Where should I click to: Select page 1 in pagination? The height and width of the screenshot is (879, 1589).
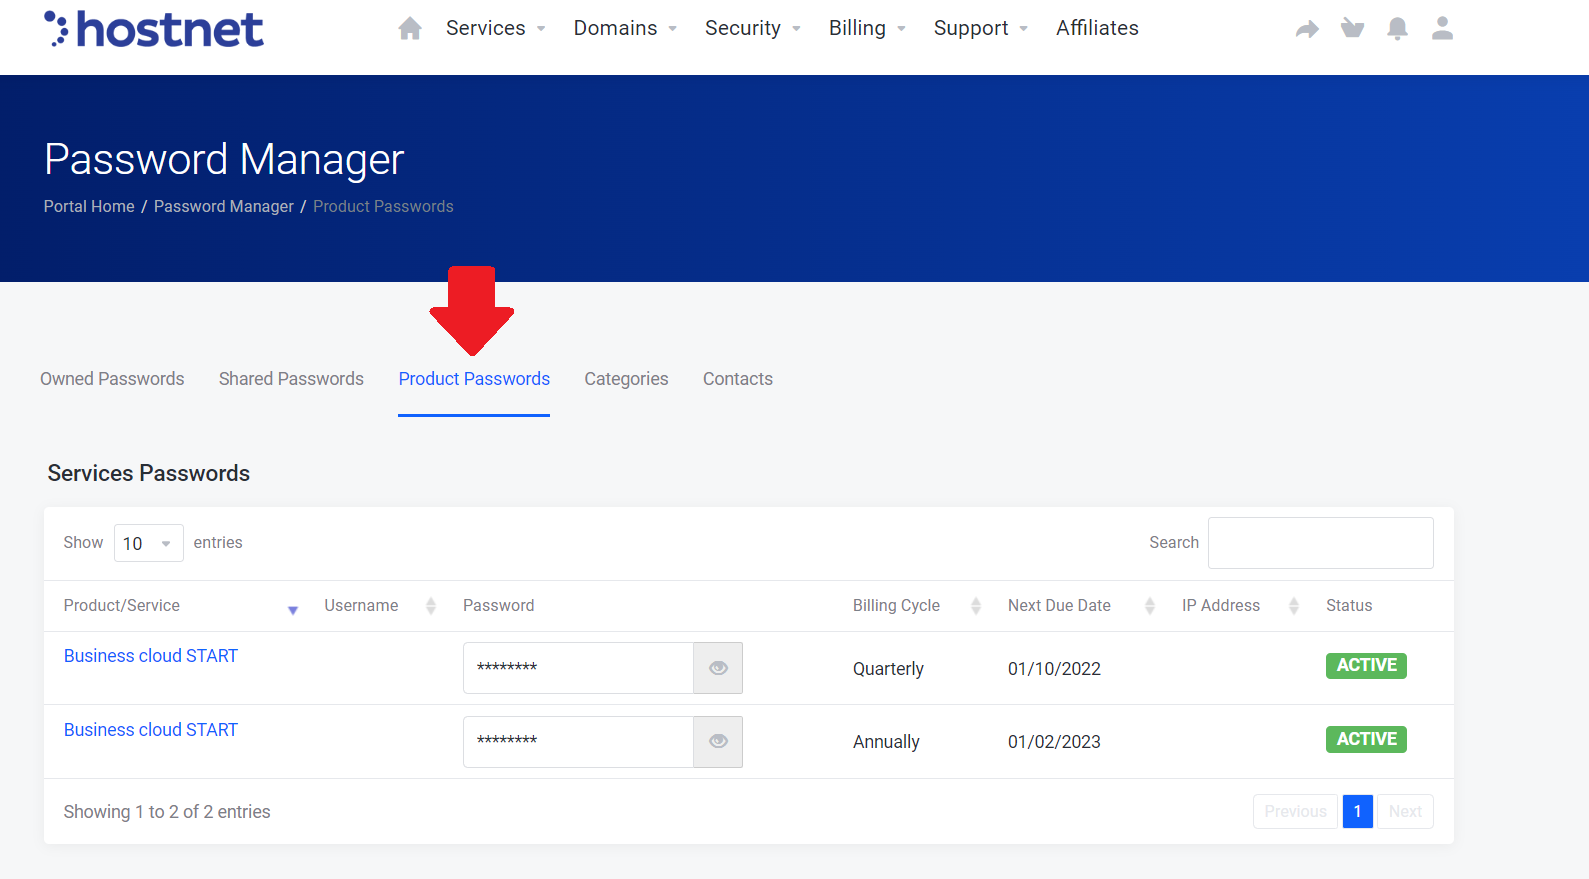[x=1357, y=812]
